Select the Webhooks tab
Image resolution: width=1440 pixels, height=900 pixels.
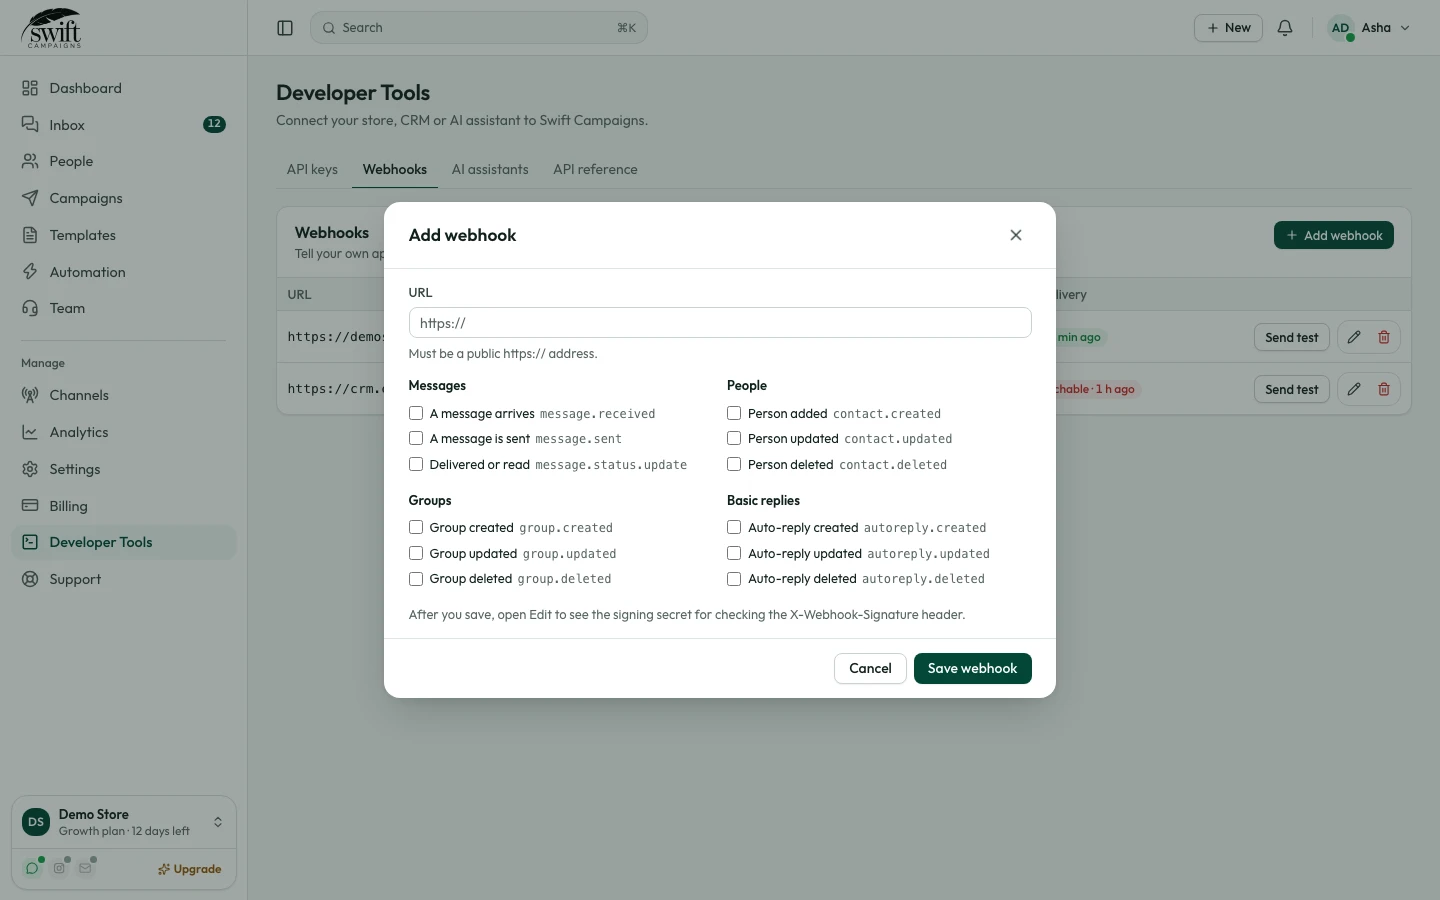tap(395, 169)
